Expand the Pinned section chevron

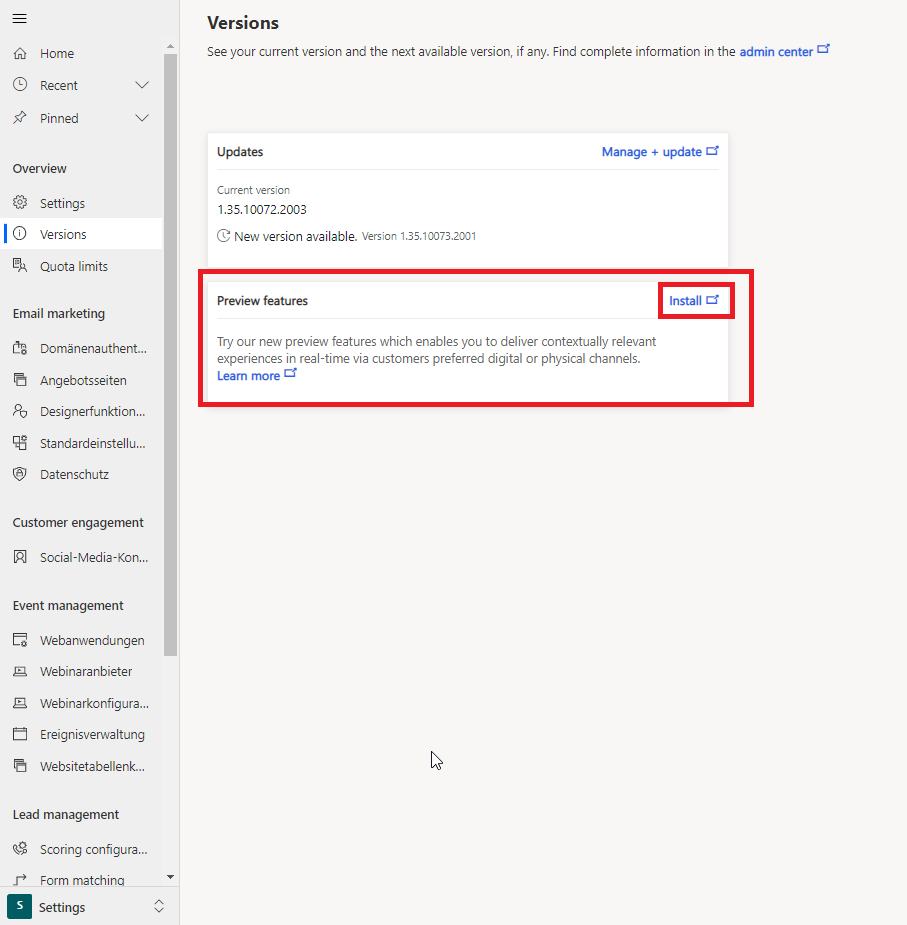click(142, 118)
